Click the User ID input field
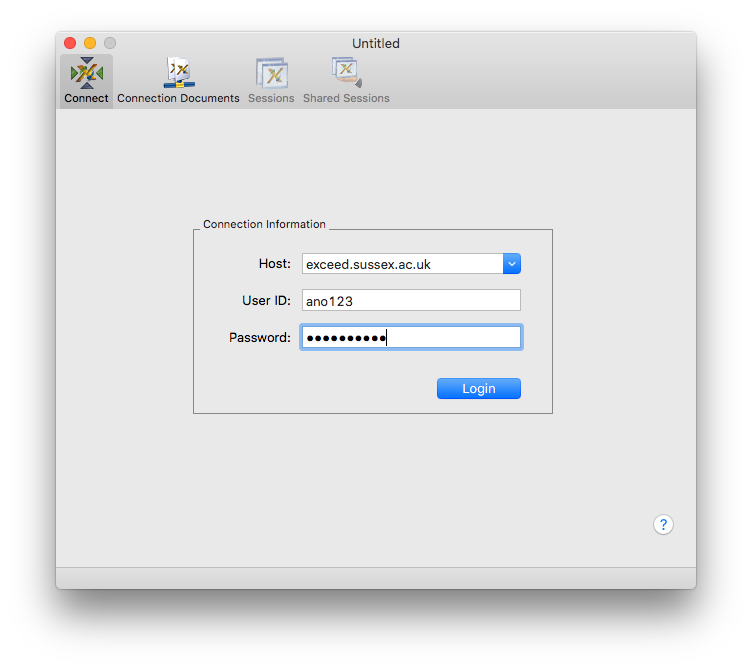752x669 pixels. pos(411,300)
